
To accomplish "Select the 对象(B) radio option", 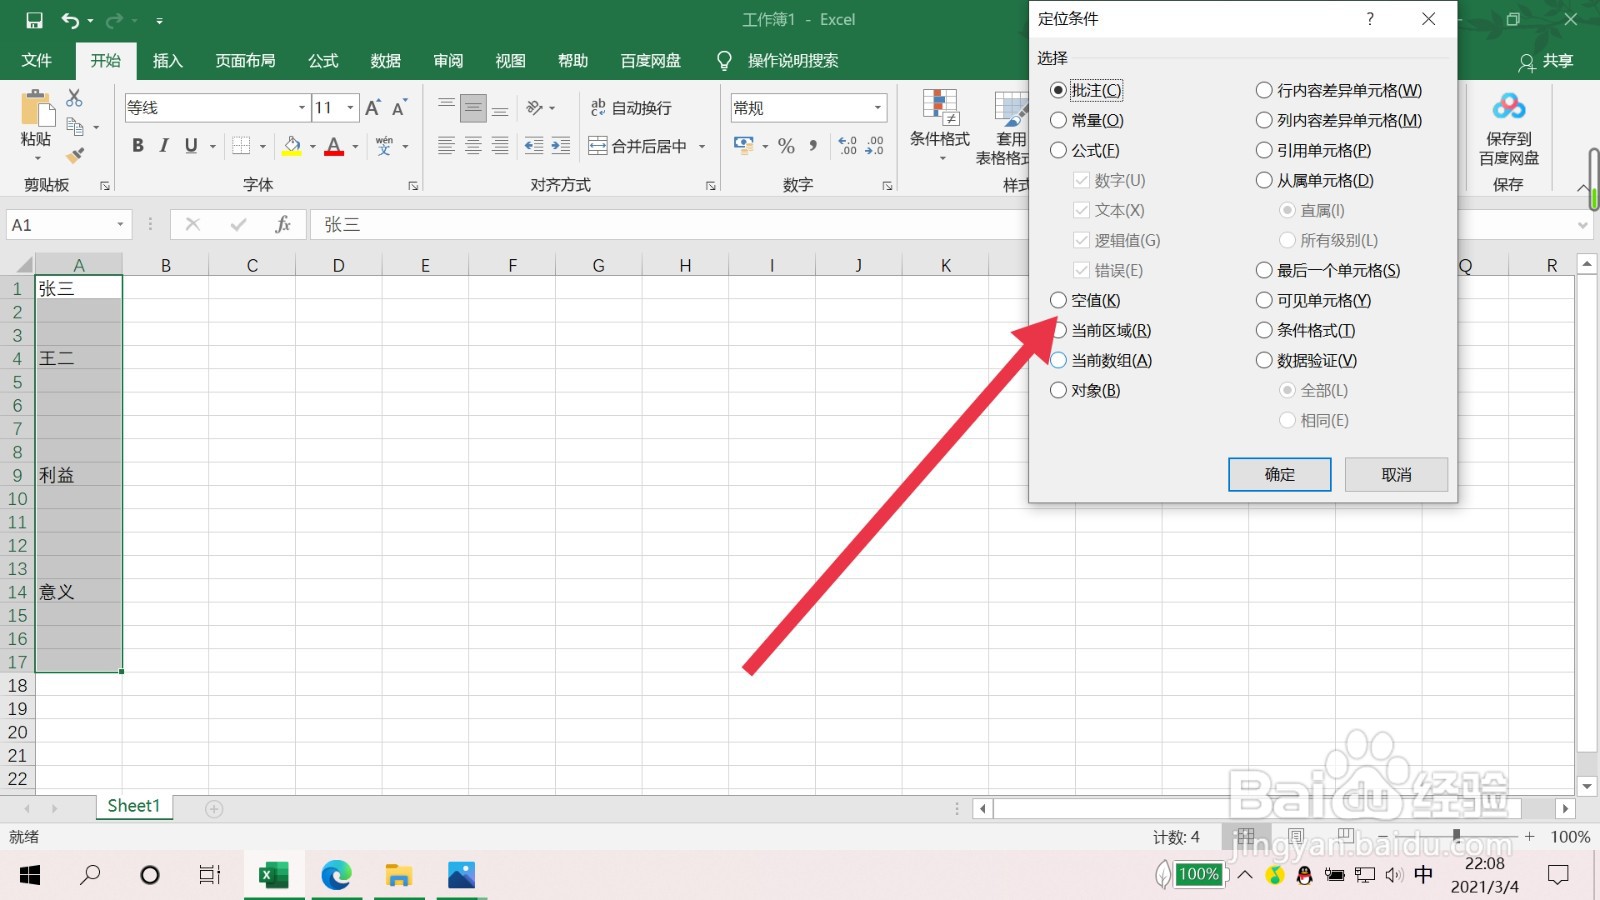I will click(1058, 390).
